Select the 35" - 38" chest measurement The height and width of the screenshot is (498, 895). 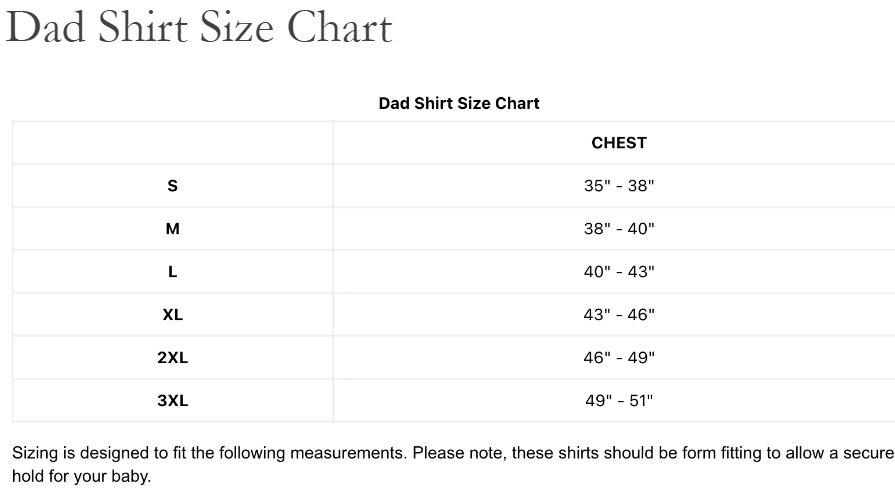619,186
